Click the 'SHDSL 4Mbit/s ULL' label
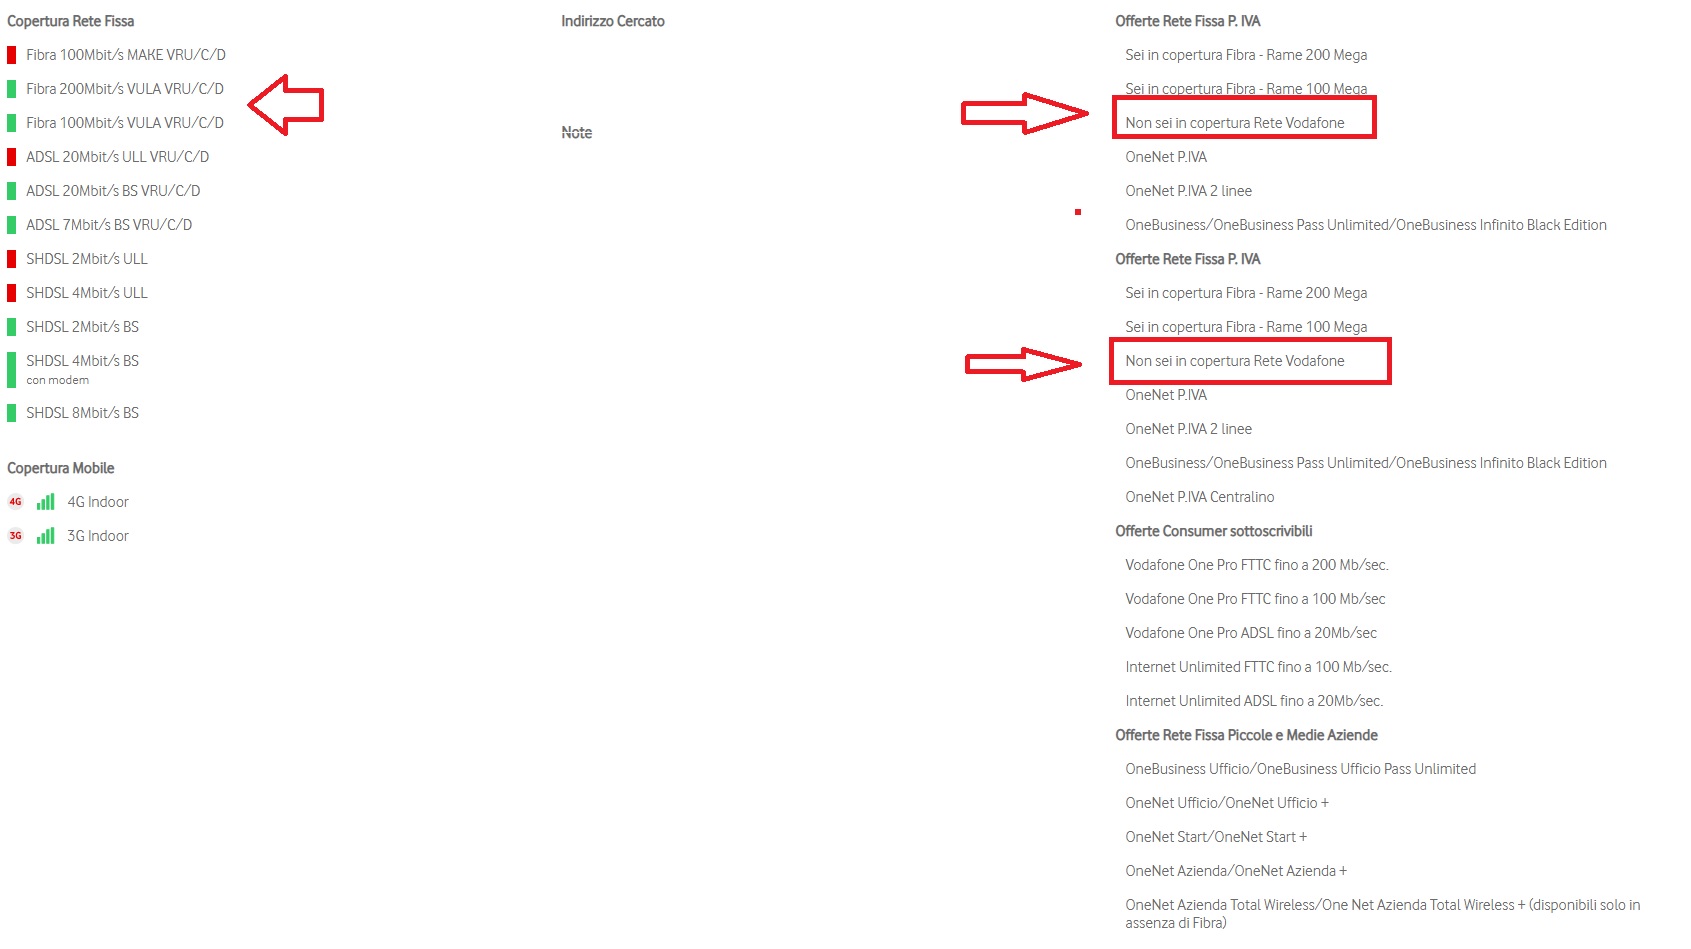The width and height of the screenshot is (1691, 949). [87, 293]
